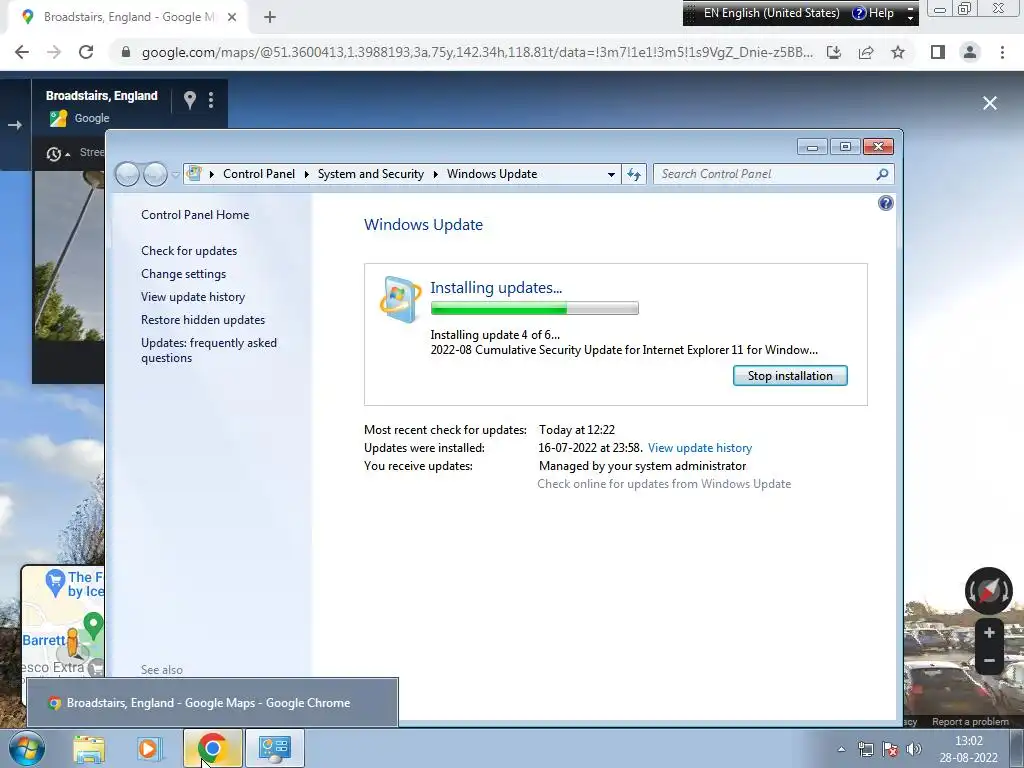Click Google Chrome taskbar icon
Image resolution: width=1024 pixels, height=768 pixels.
[x=212, y=748]
